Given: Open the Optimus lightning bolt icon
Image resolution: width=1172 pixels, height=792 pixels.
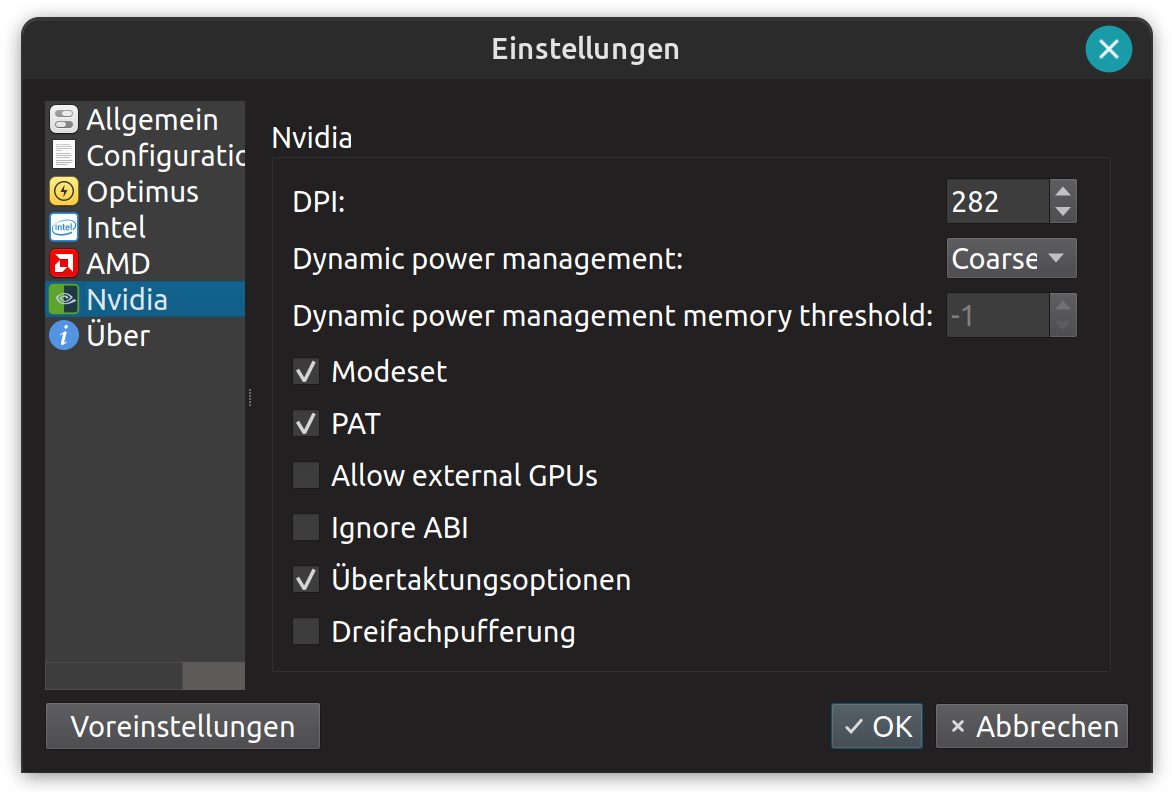Looking at the screenshot, I should 64,192.
